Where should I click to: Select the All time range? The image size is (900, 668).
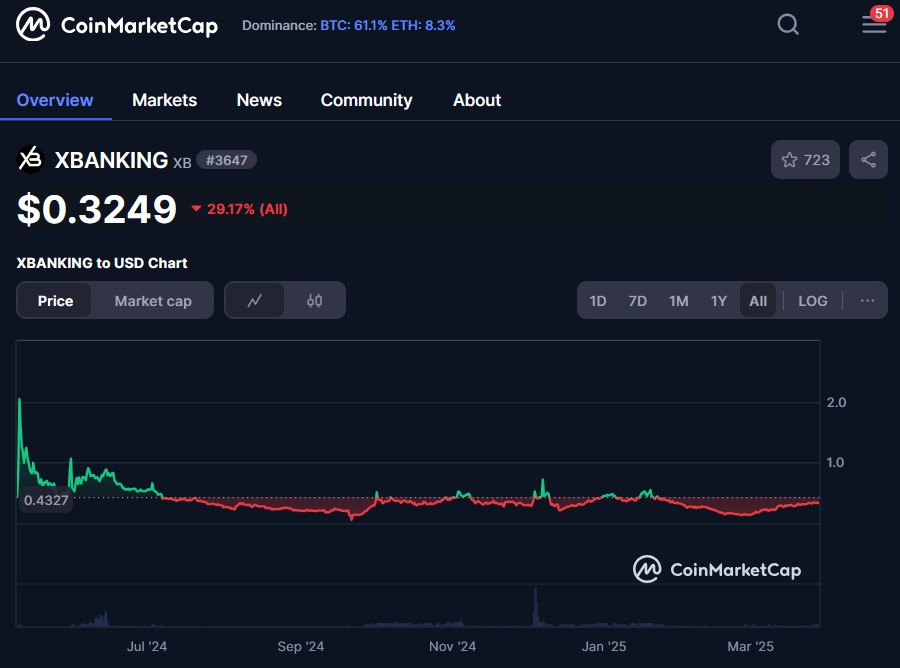[758, 301]
